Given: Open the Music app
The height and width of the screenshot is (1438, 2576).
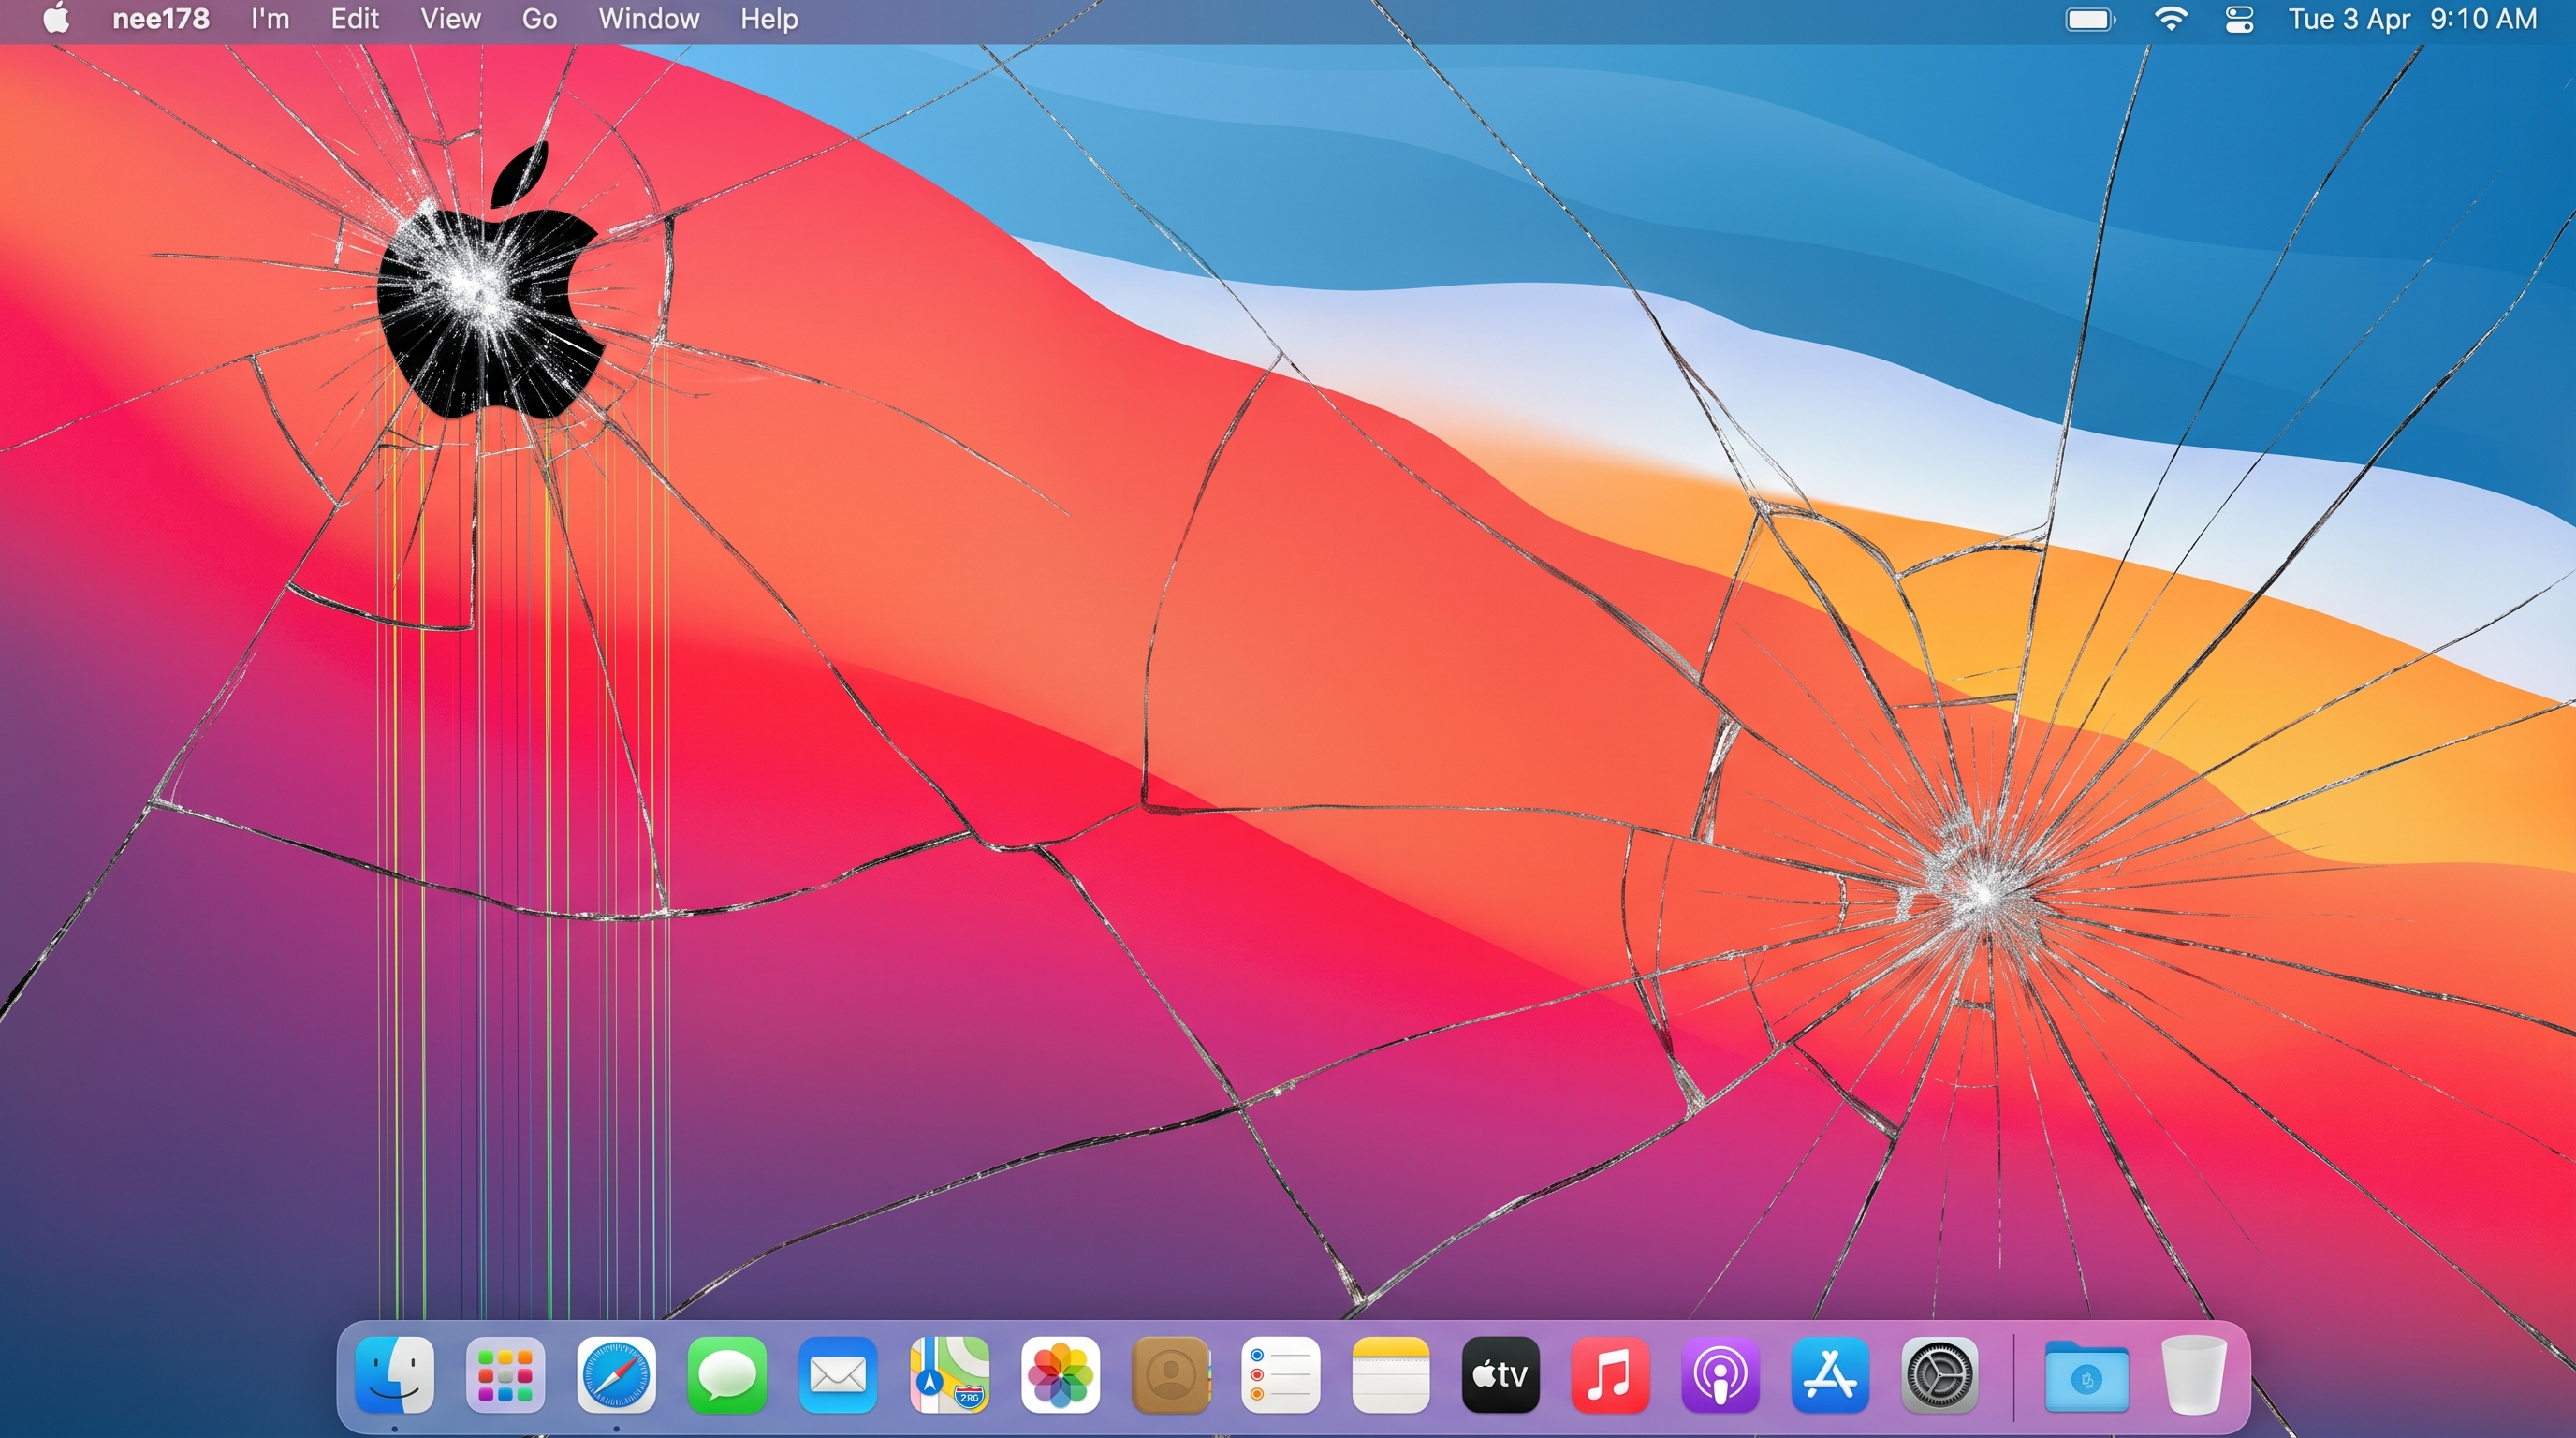Looking at the screenshot, I should (x=1610, y=1375).
